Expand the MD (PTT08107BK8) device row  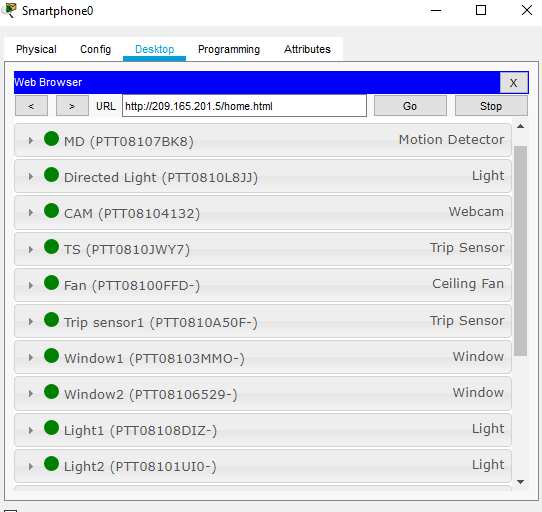point(31,141)
